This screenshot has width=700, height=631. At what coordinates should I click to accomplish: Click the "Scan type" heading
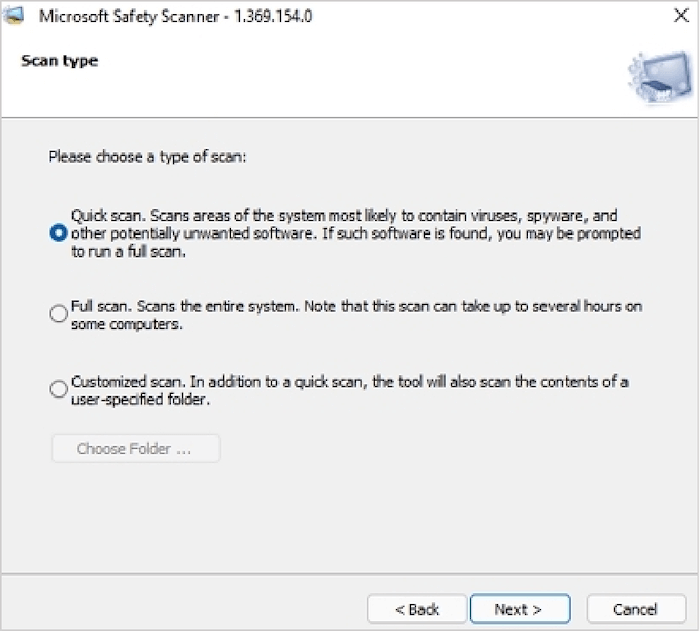coord(59,61)
